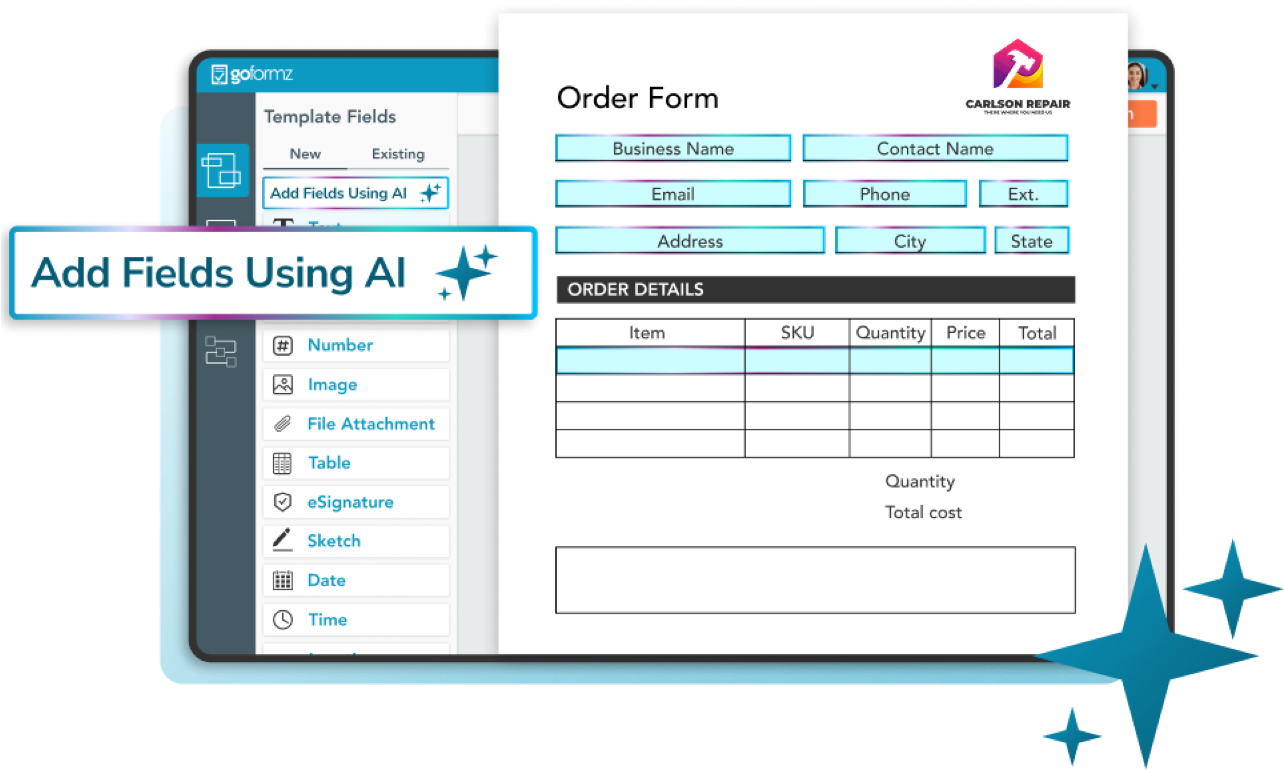
Task: Switch to the Existing fields tab
Action: [398, 154]
